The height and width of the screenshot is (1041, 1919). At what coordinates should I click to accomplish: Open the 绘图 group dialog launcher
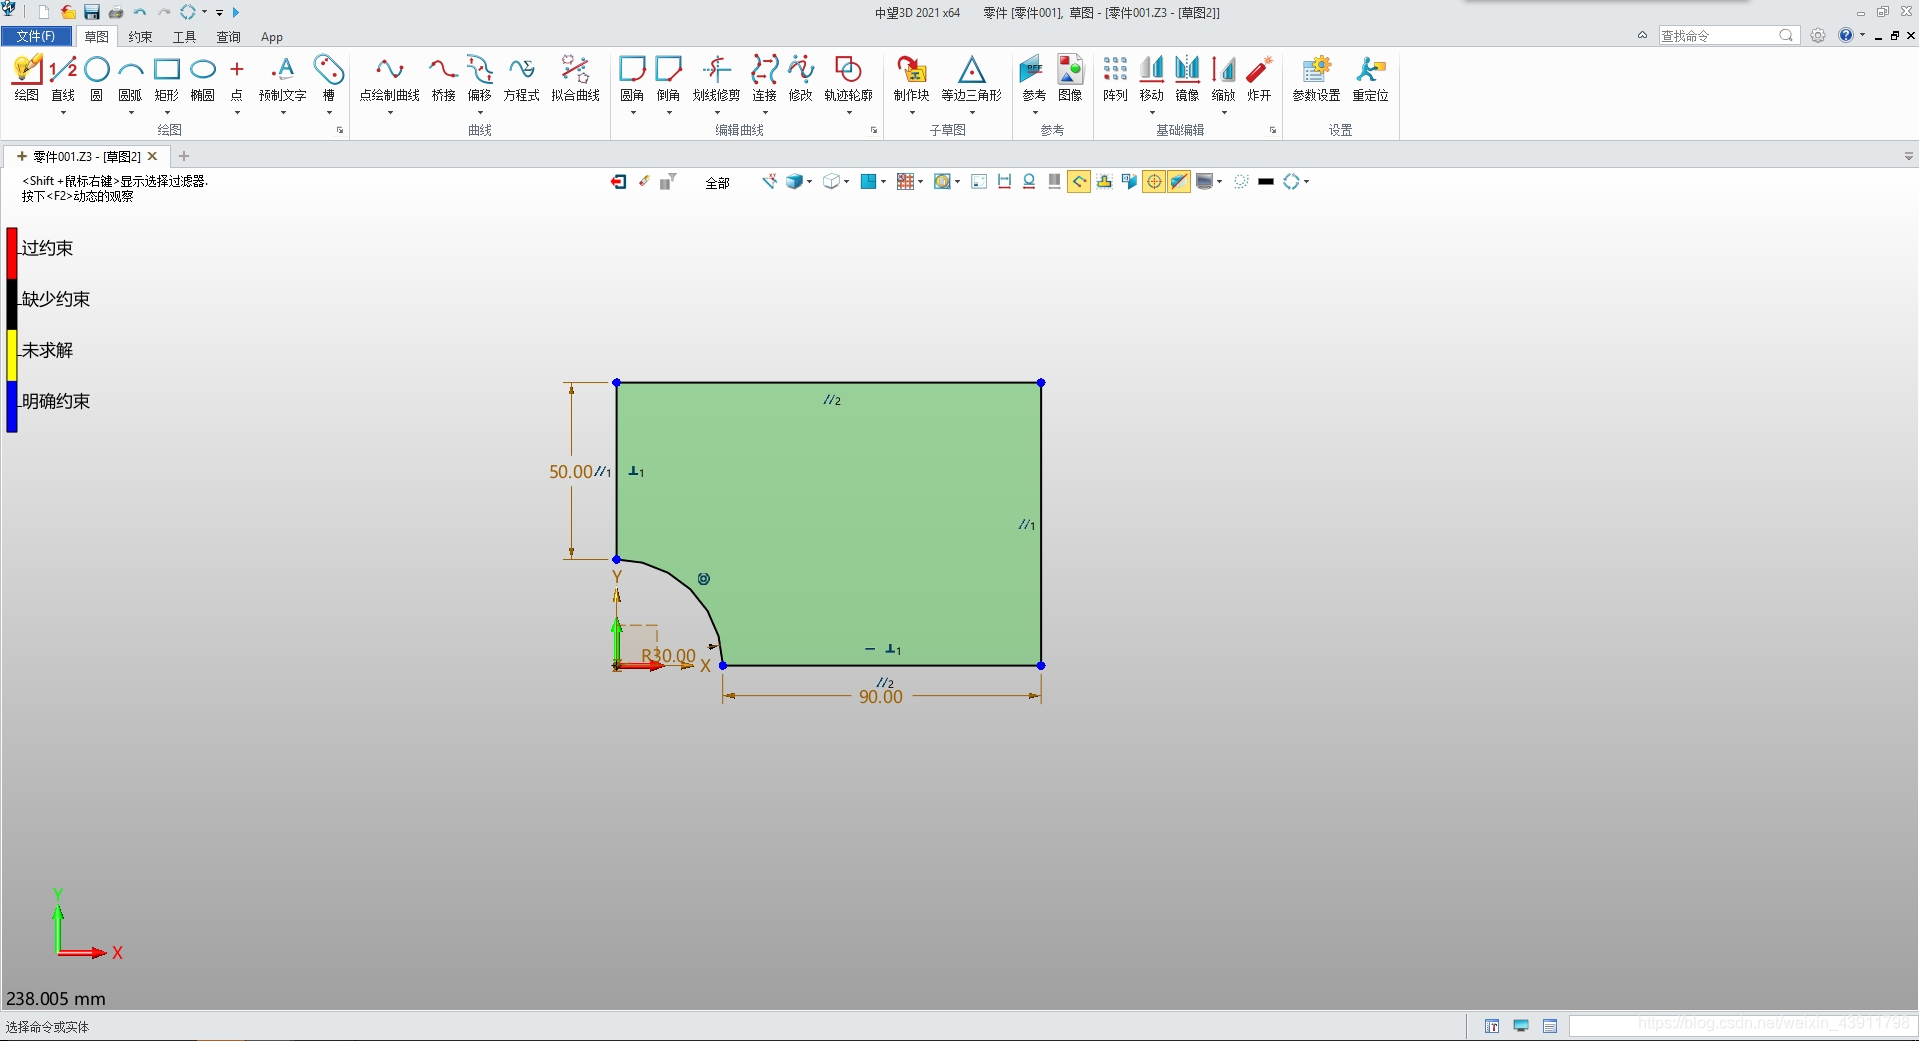click(340, 130)
